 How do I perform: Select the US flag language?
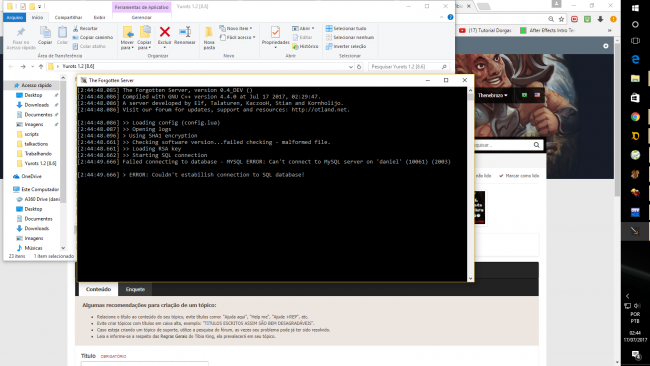pyautogui.click(x=537, y=95)
